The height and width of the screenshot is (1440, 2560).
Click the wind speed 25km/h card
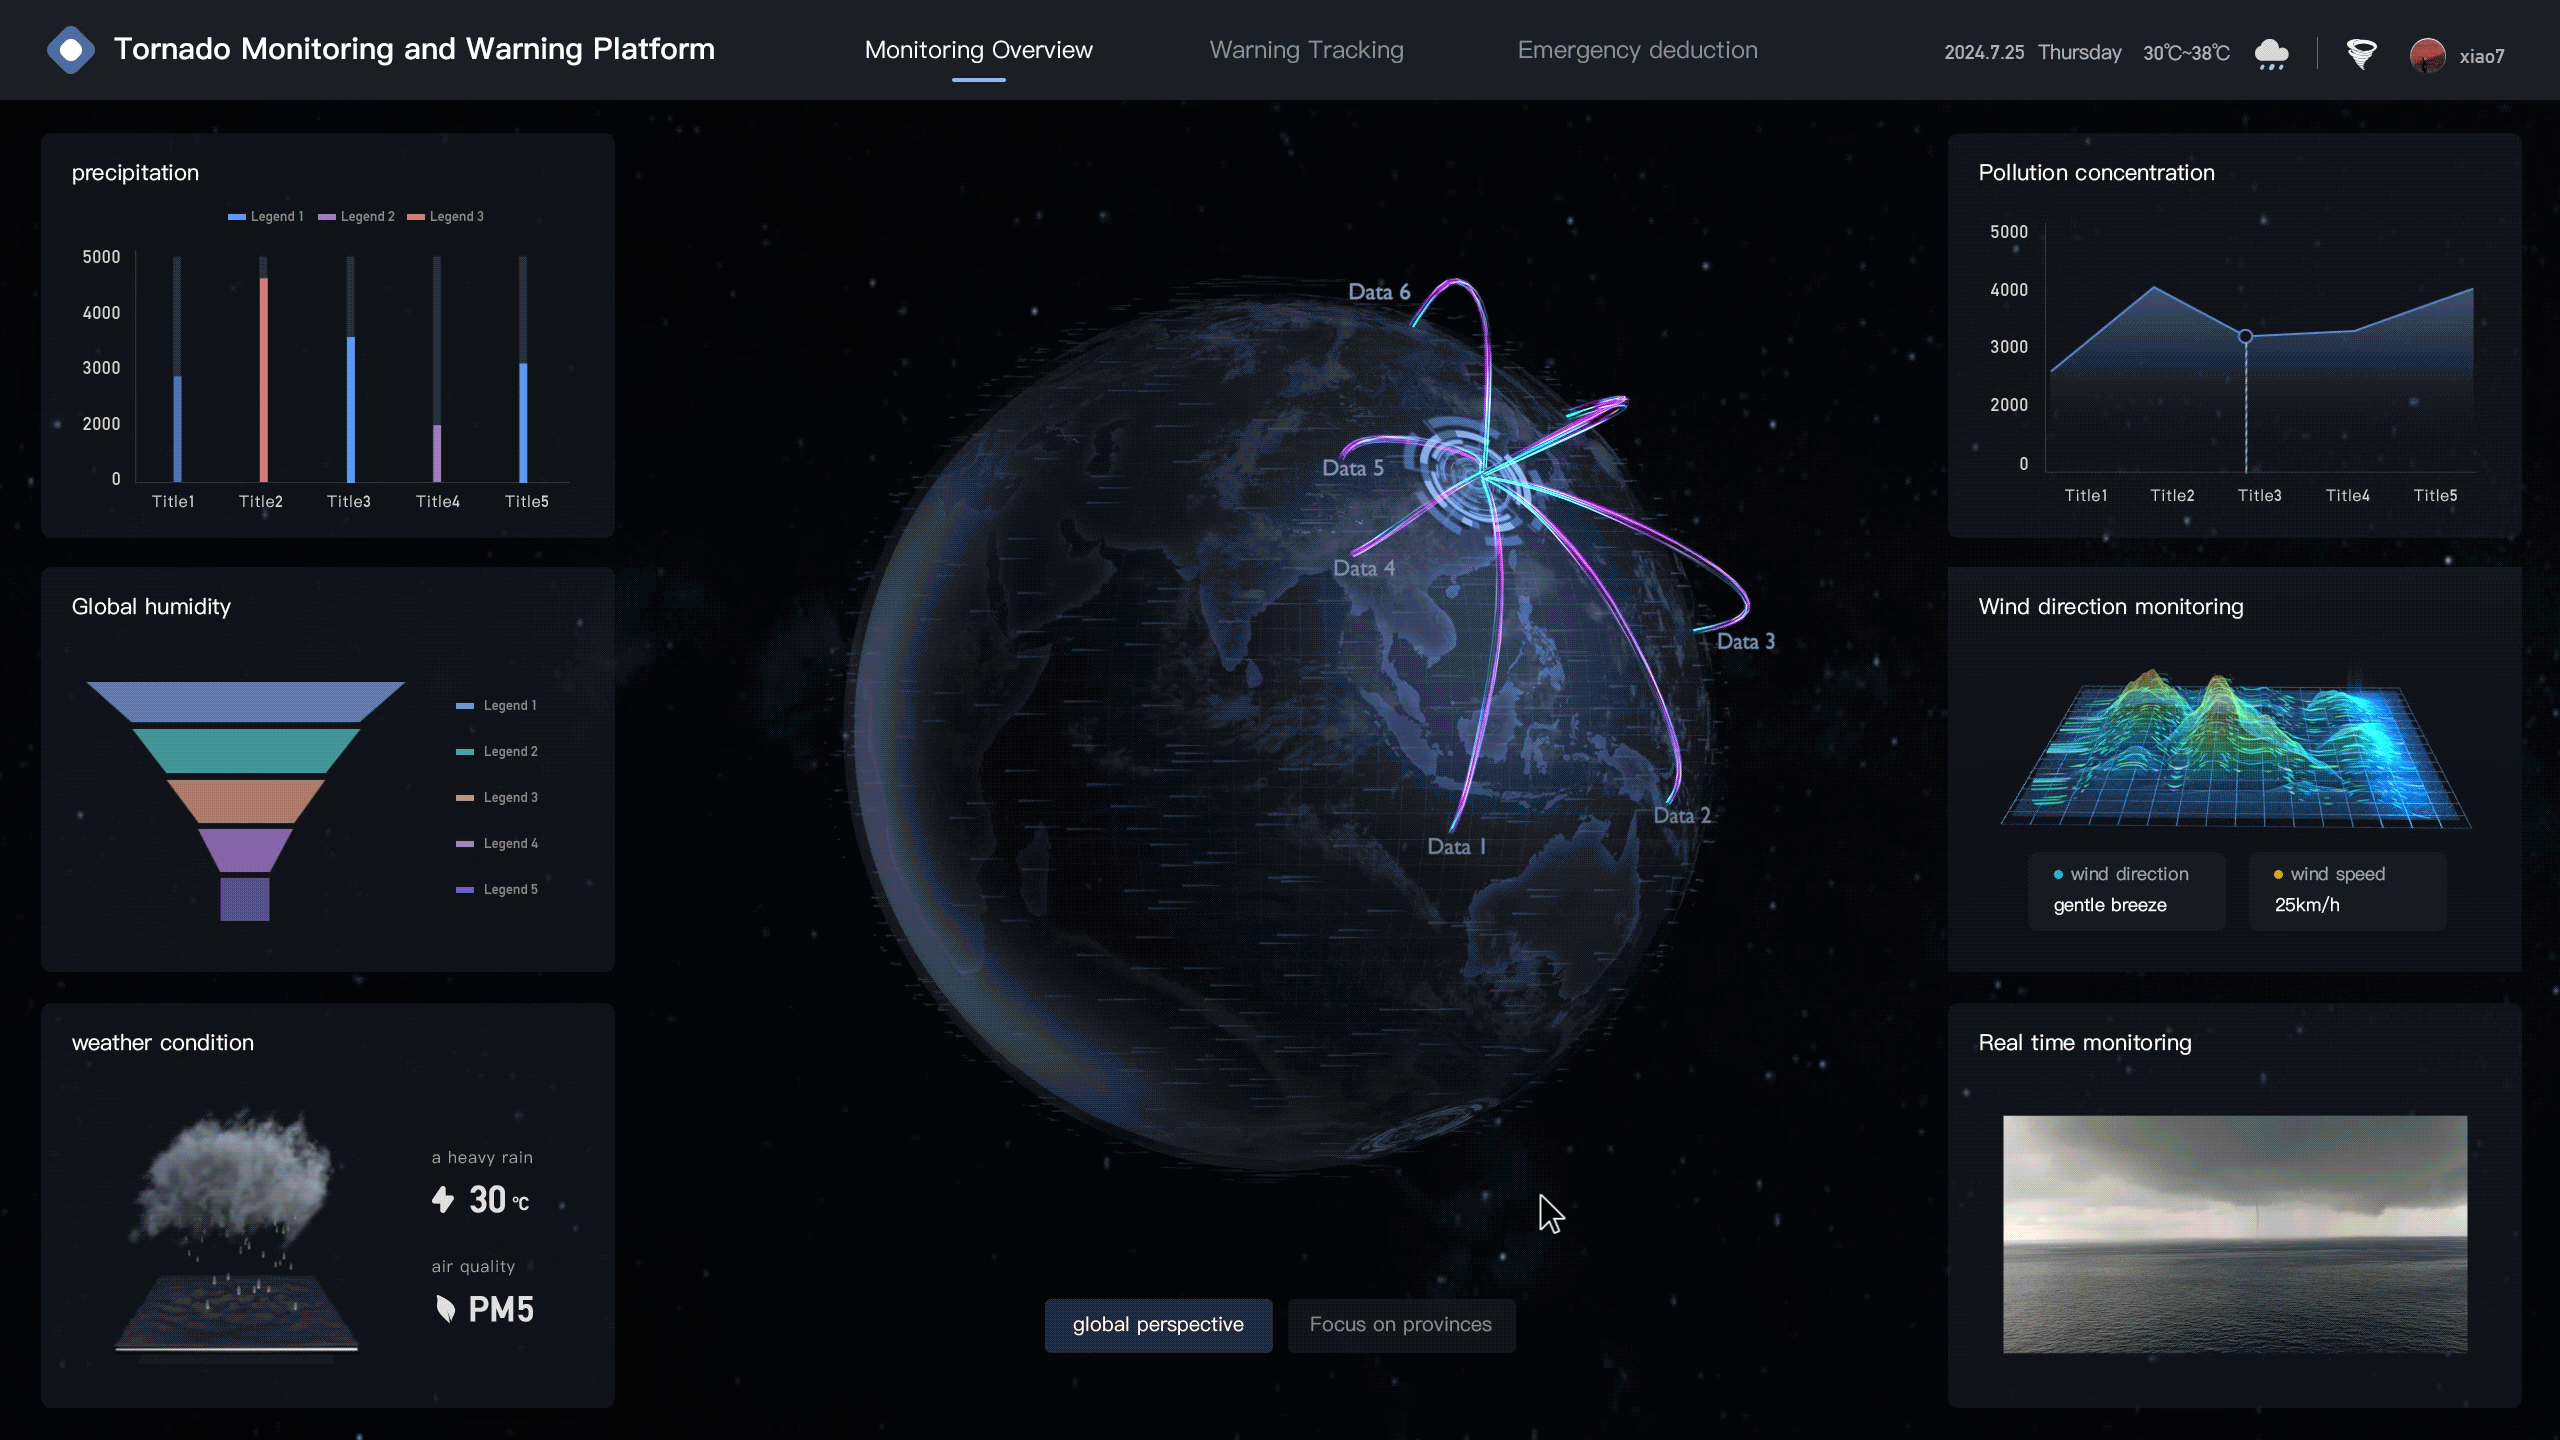tap(2347, 890)
